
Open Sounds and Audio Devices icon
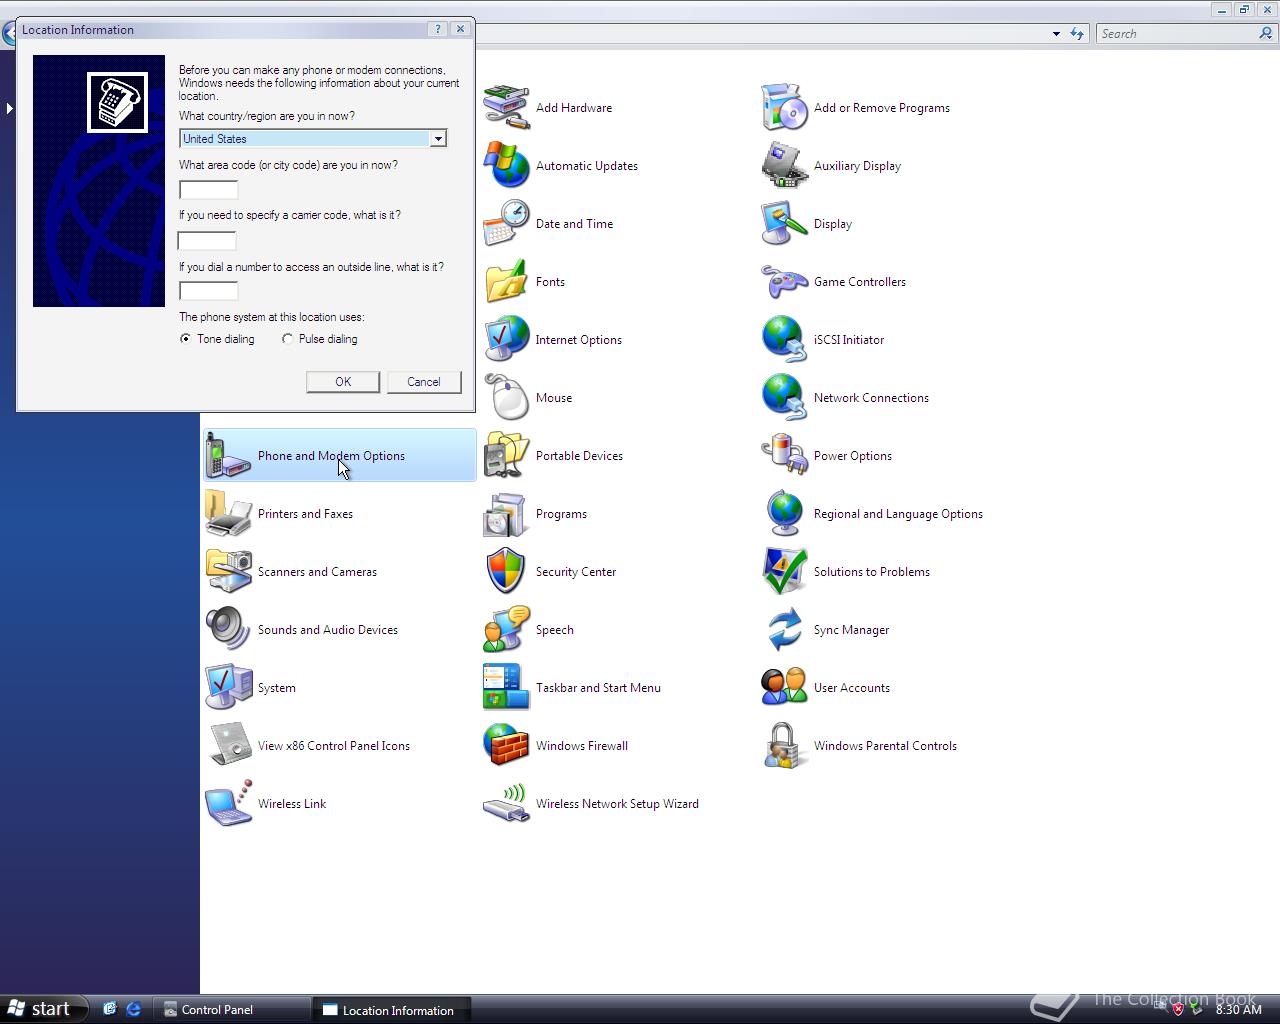pos(228,630)
